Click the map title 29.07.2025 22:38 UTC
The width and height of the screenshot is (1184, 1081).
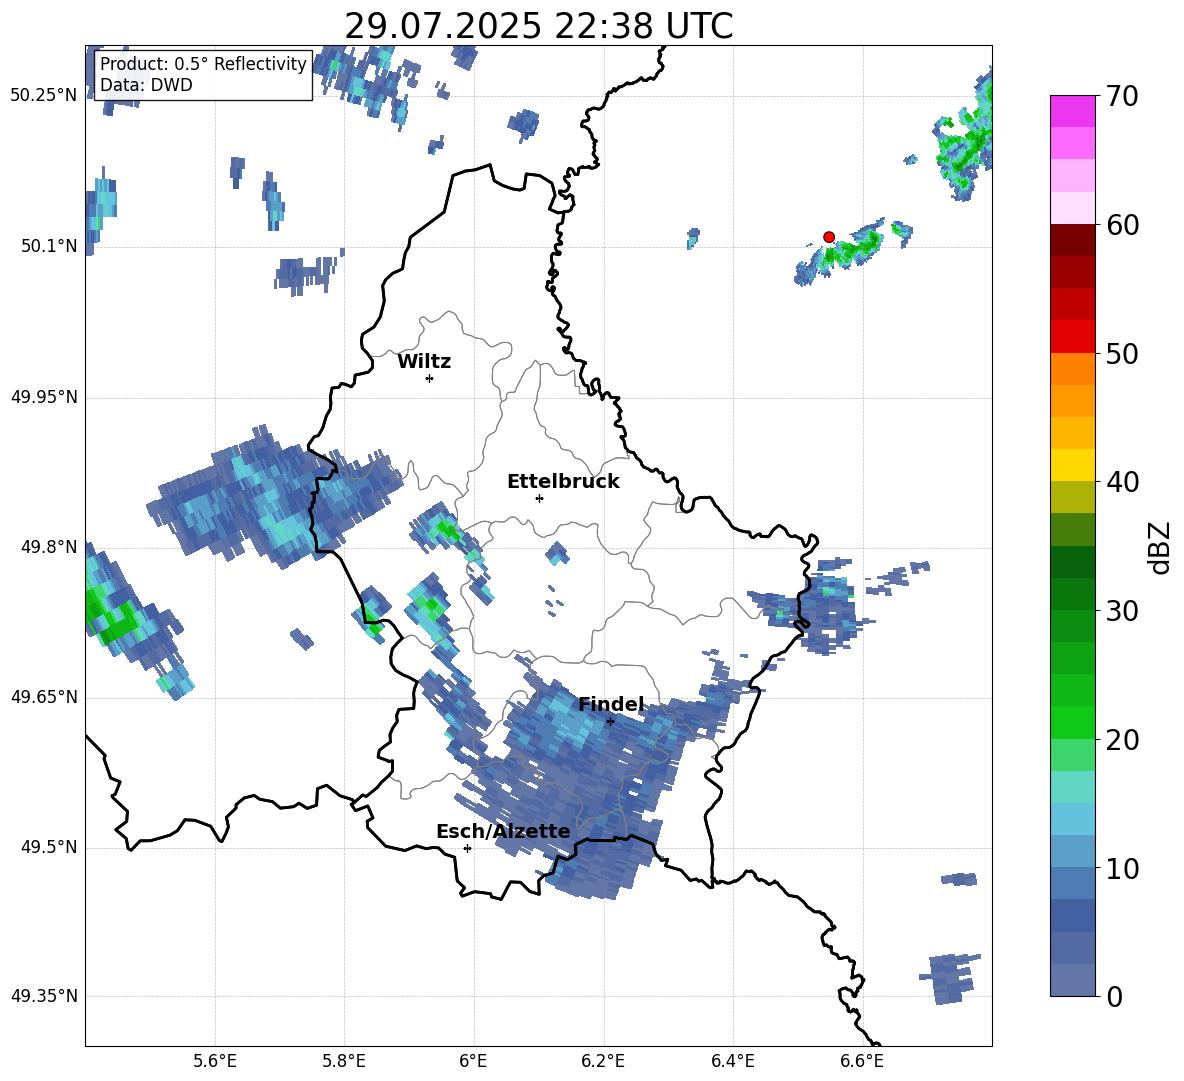pos(538,26)
